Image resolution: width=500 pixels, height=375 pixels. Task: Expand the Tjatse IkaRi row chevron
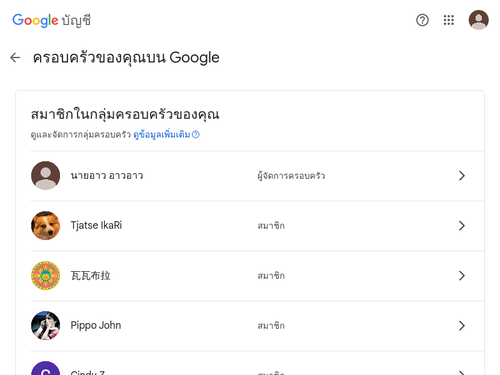pyautogui.click(x=462, y=226)
